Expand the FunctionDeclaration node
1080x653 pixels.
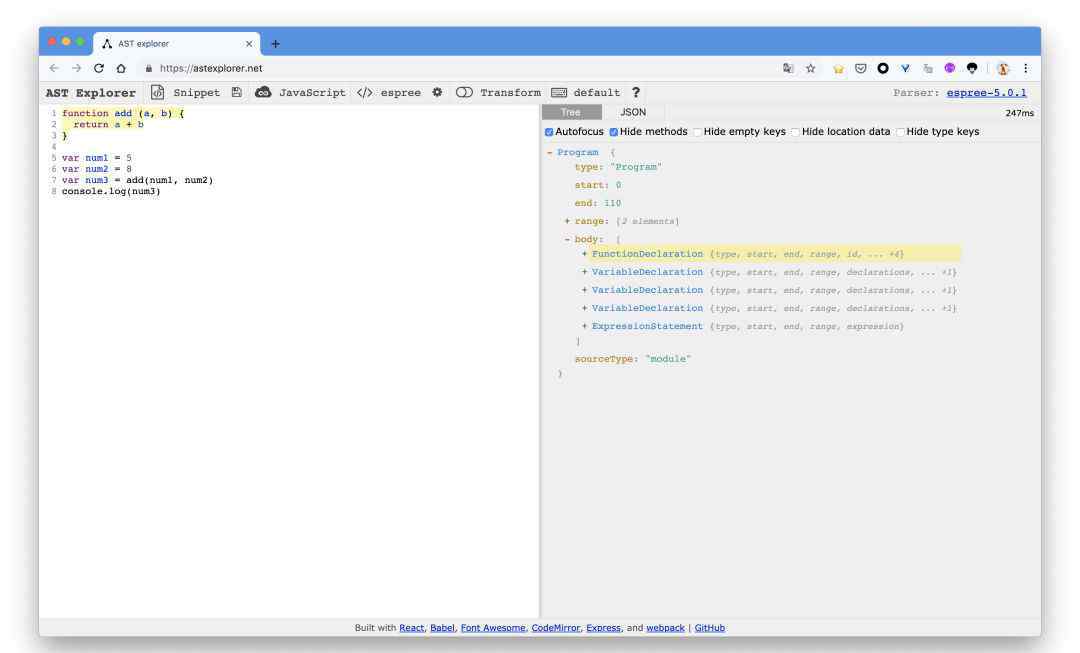point(584,254)
